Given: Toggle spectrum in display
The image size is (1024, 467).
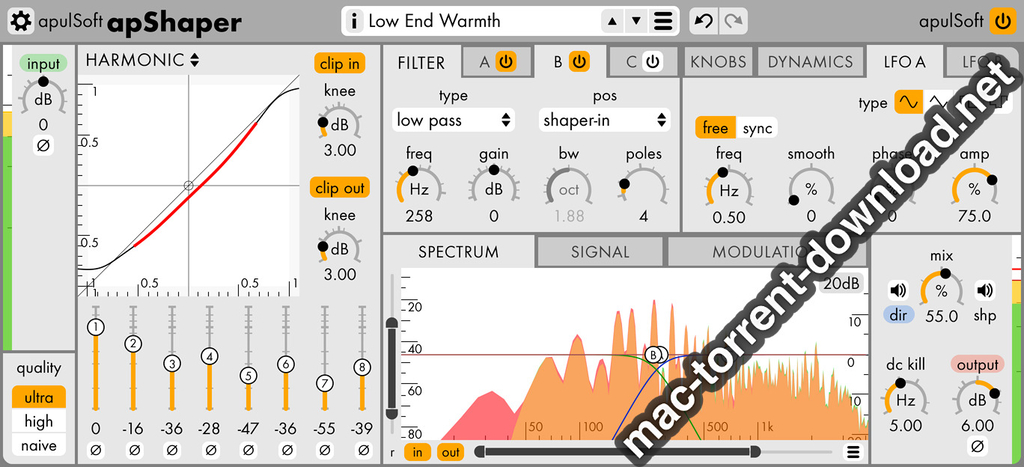Looking at the screenshot, I should point(417,452).
